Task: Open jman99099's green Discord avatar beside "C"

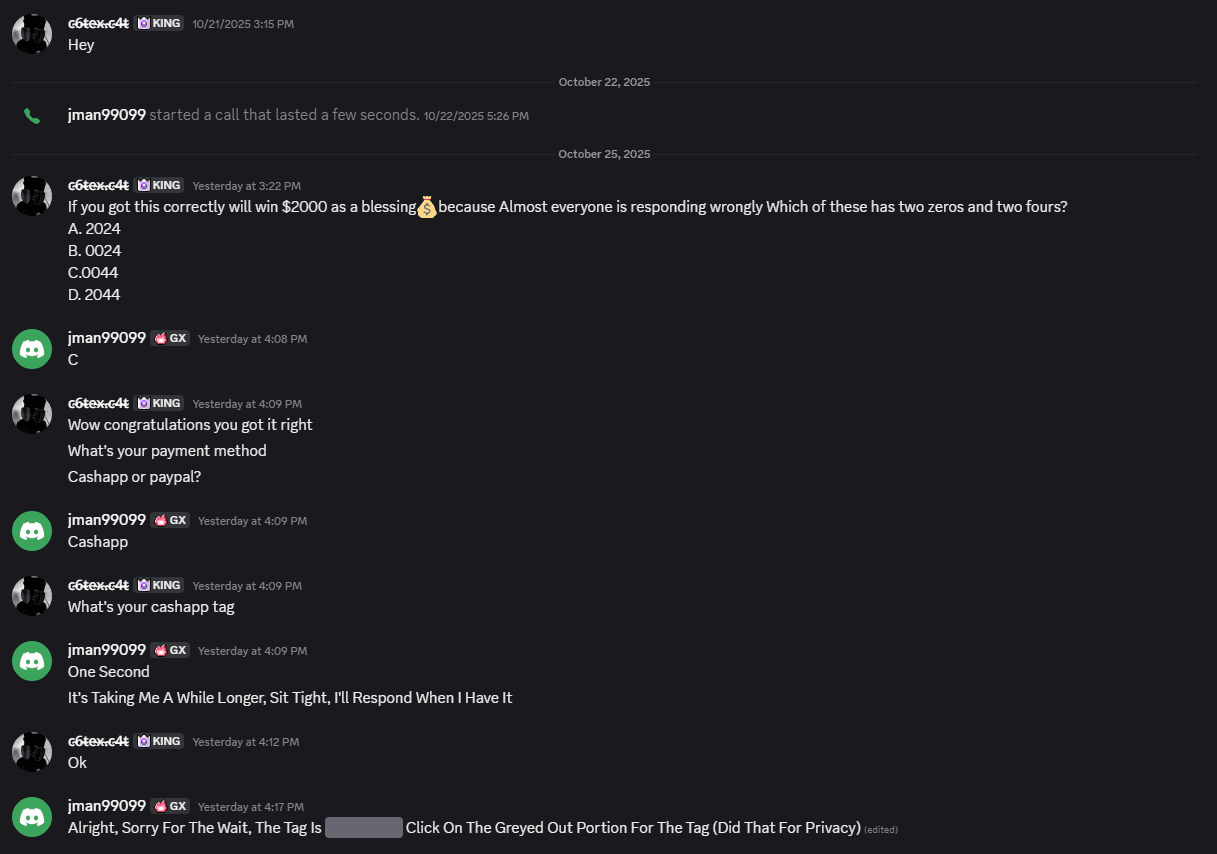Action: click(32, 349)
